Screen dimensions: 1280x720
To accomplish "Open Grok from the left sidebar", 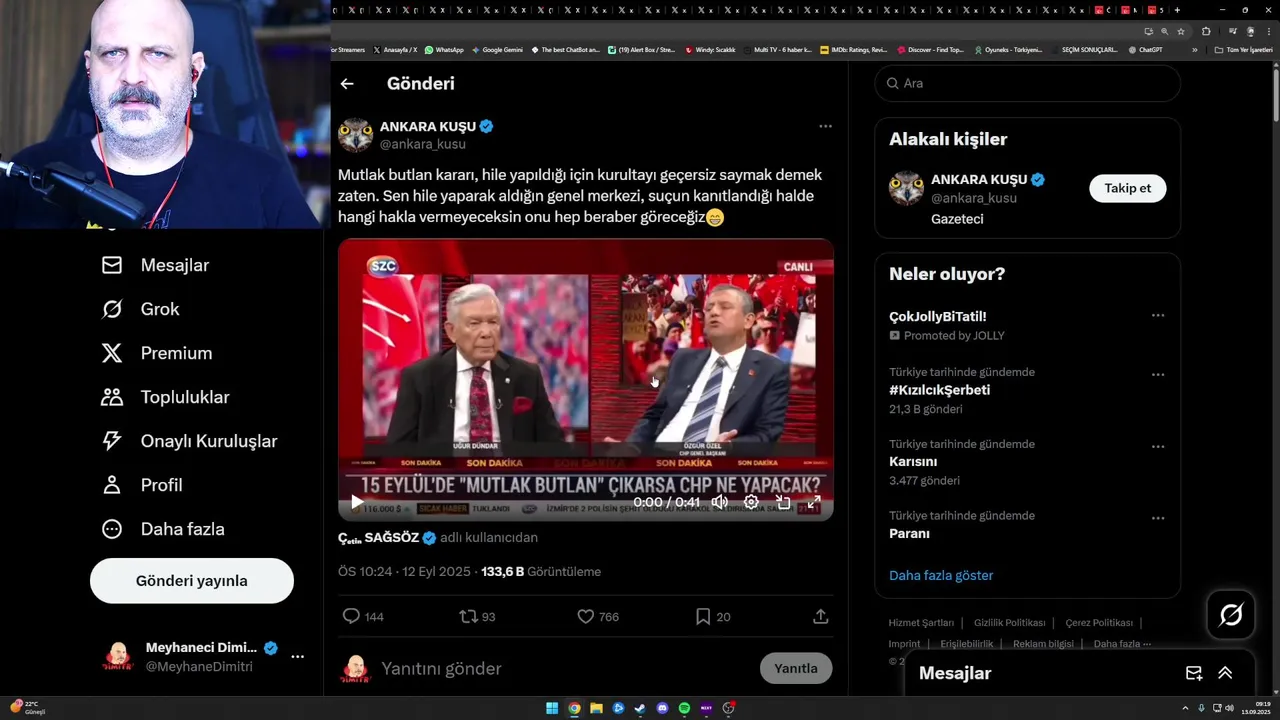I will [141, 309].
